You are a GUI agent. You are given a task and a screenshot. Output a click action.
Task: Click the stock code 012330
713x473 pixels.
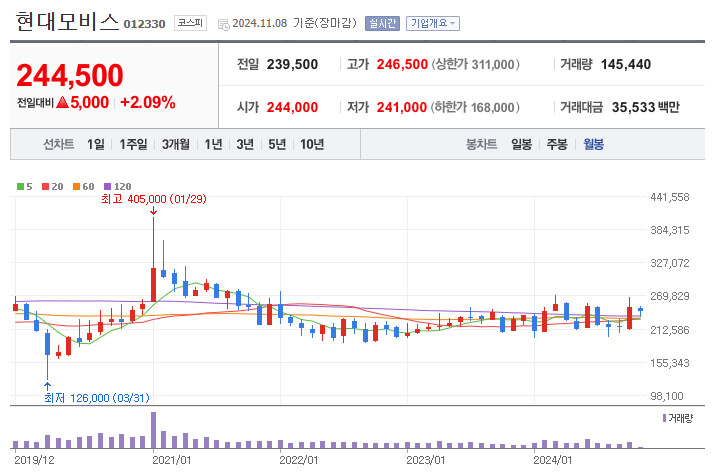coord(144,24)
